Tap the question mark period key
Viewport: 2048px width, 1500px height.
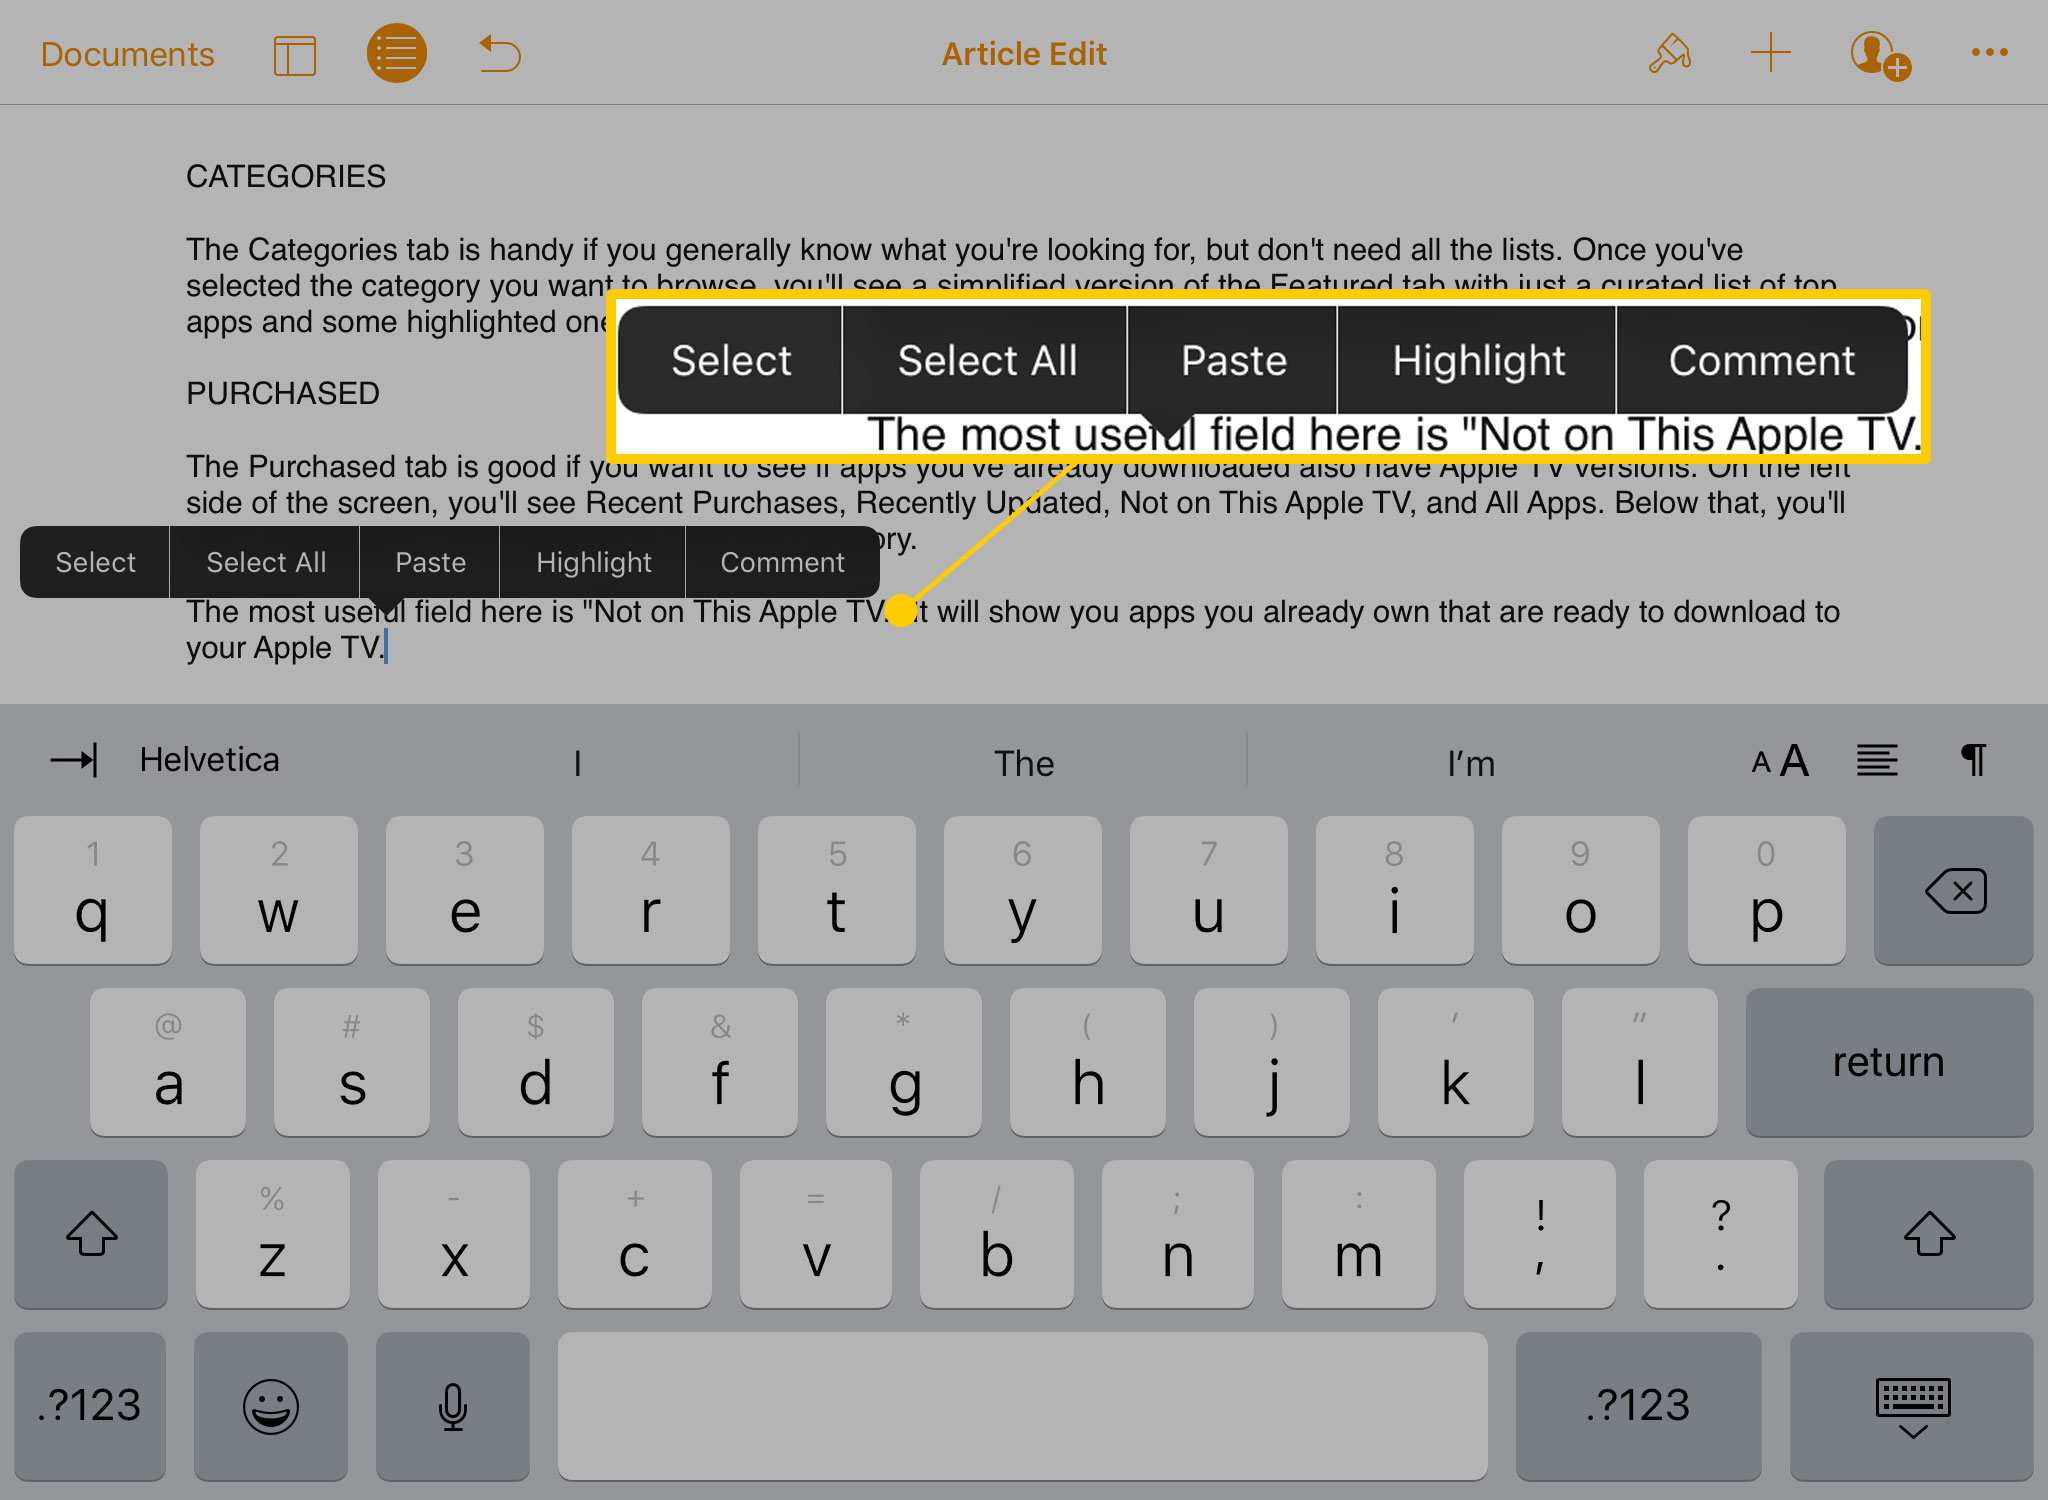pyautogui.click(x=1720, y=1234)
